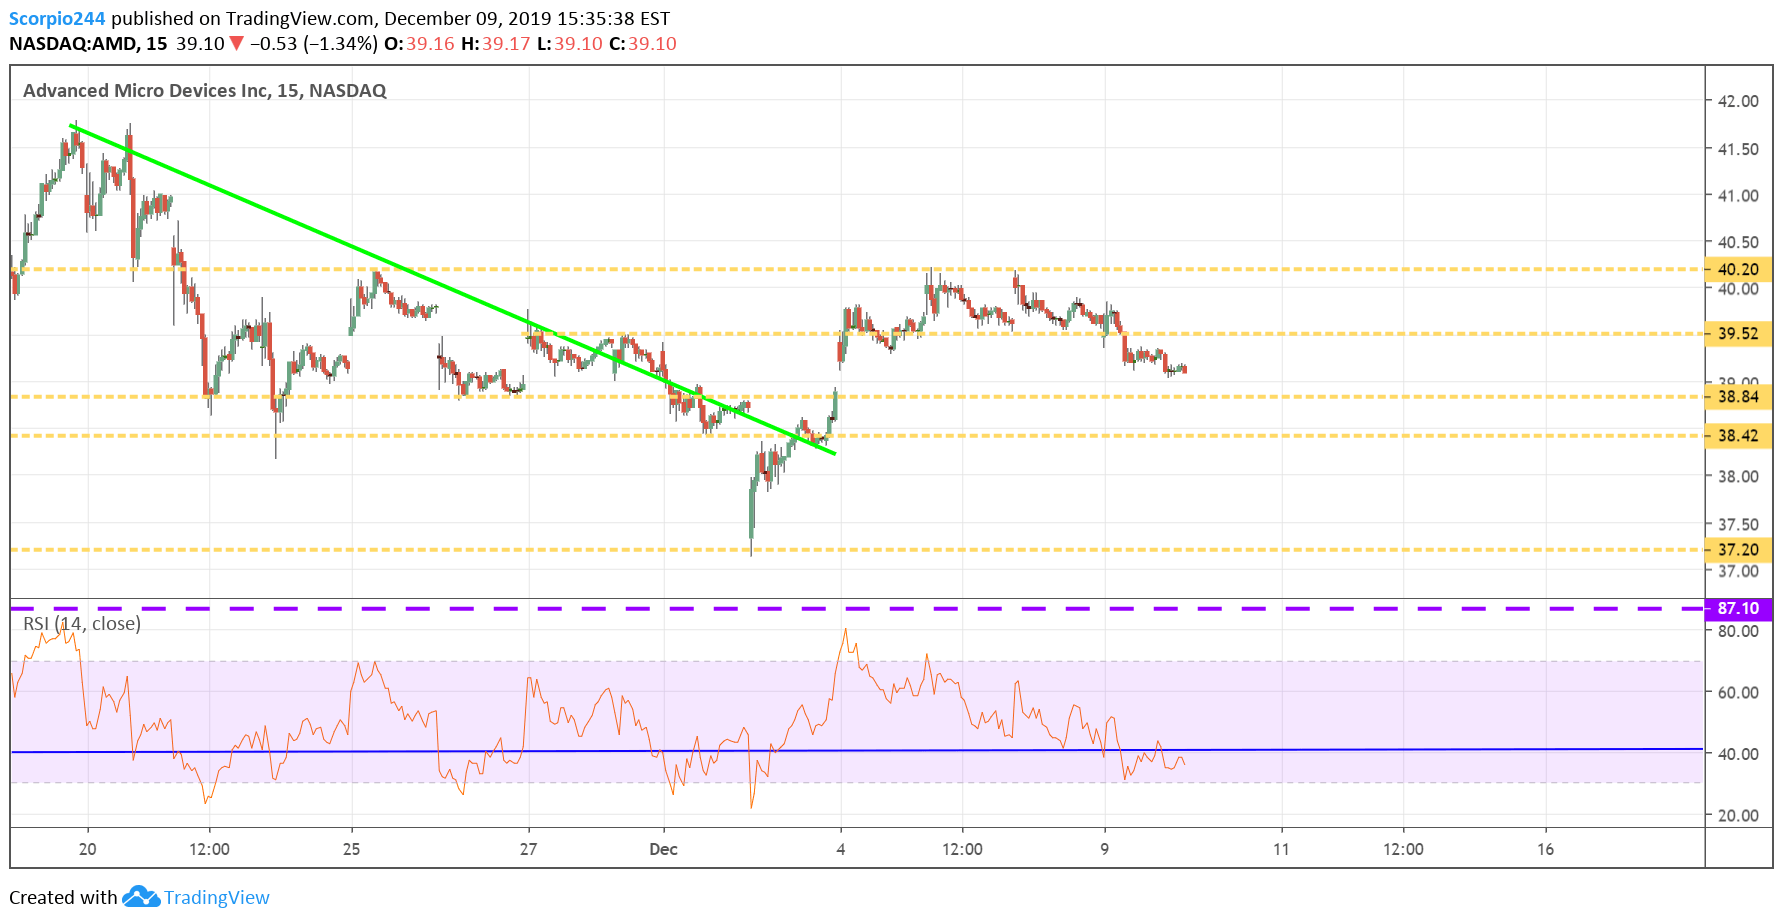Image resolution: width=1783 pixels, height=923 pixels.
Task: Click the blue horizontal RSI line
Action: coord(856,750)
